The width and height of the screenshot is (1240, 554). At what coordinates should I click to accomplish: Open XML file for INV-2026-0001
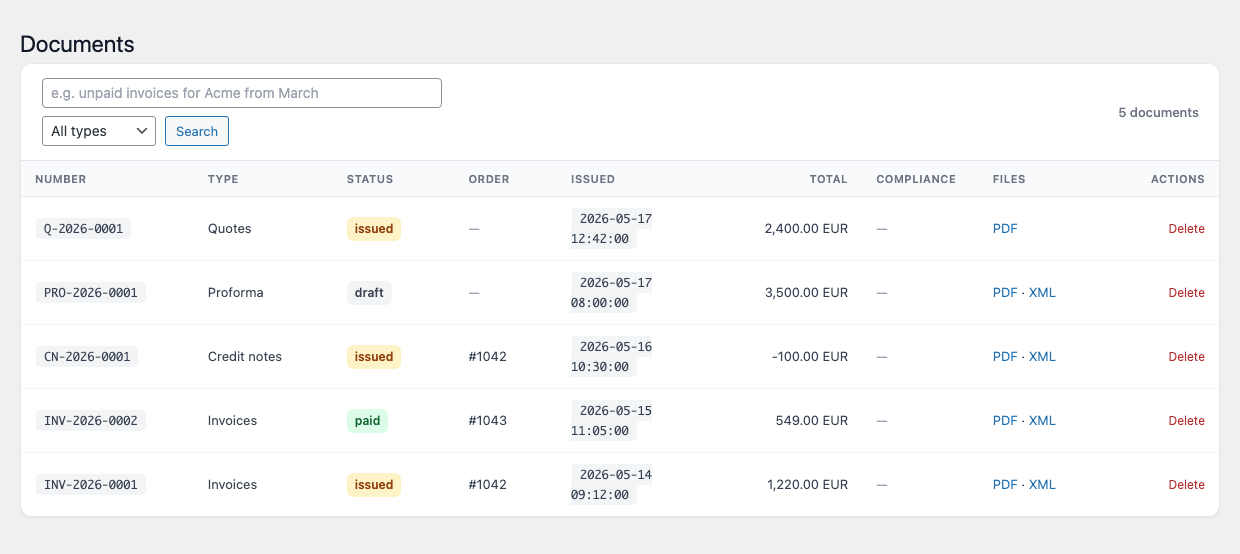coord(1042,485)
